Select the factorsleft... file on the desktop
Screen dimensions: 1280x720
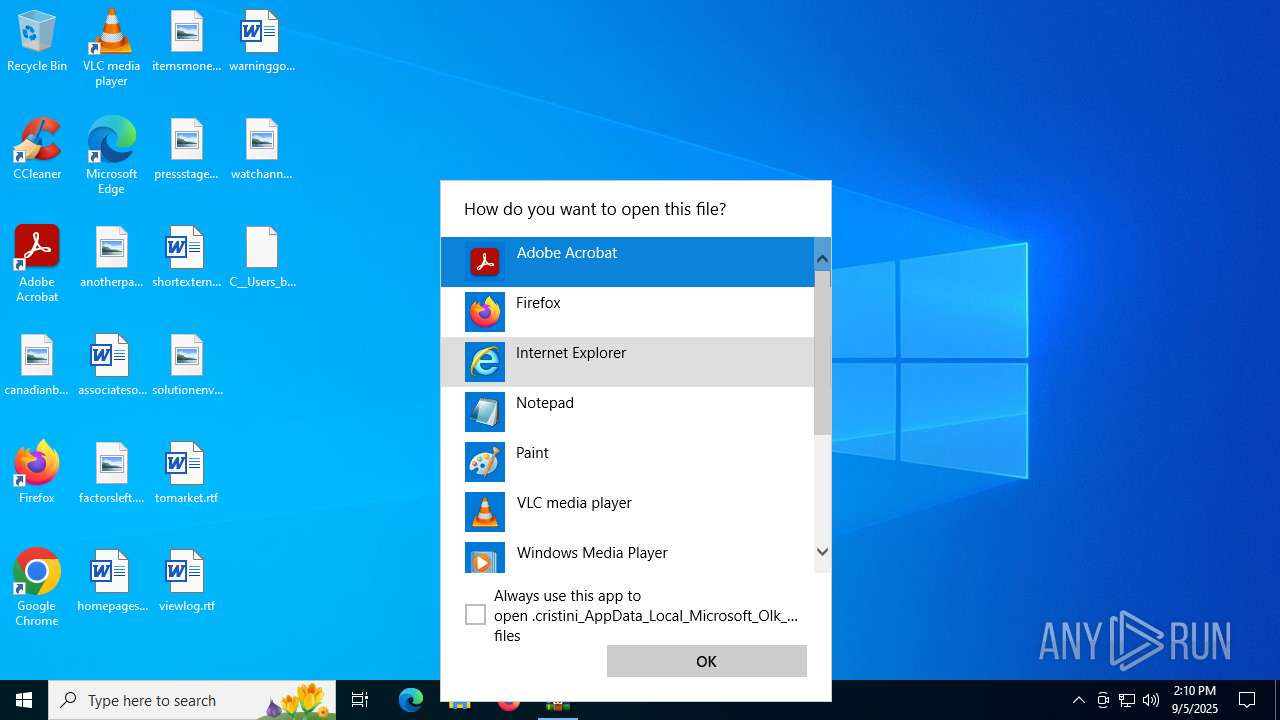(111, 473)
